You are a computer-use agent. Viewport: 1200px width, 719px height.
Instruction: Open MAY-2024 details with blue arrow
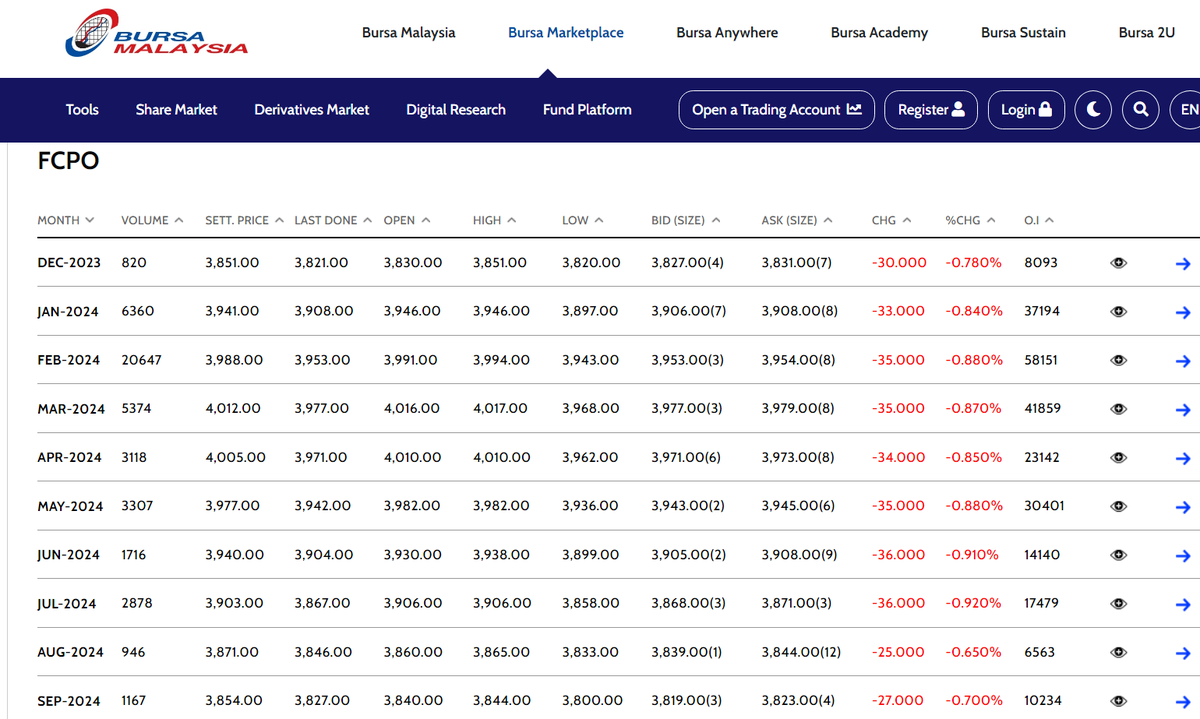pos(1183,507)
